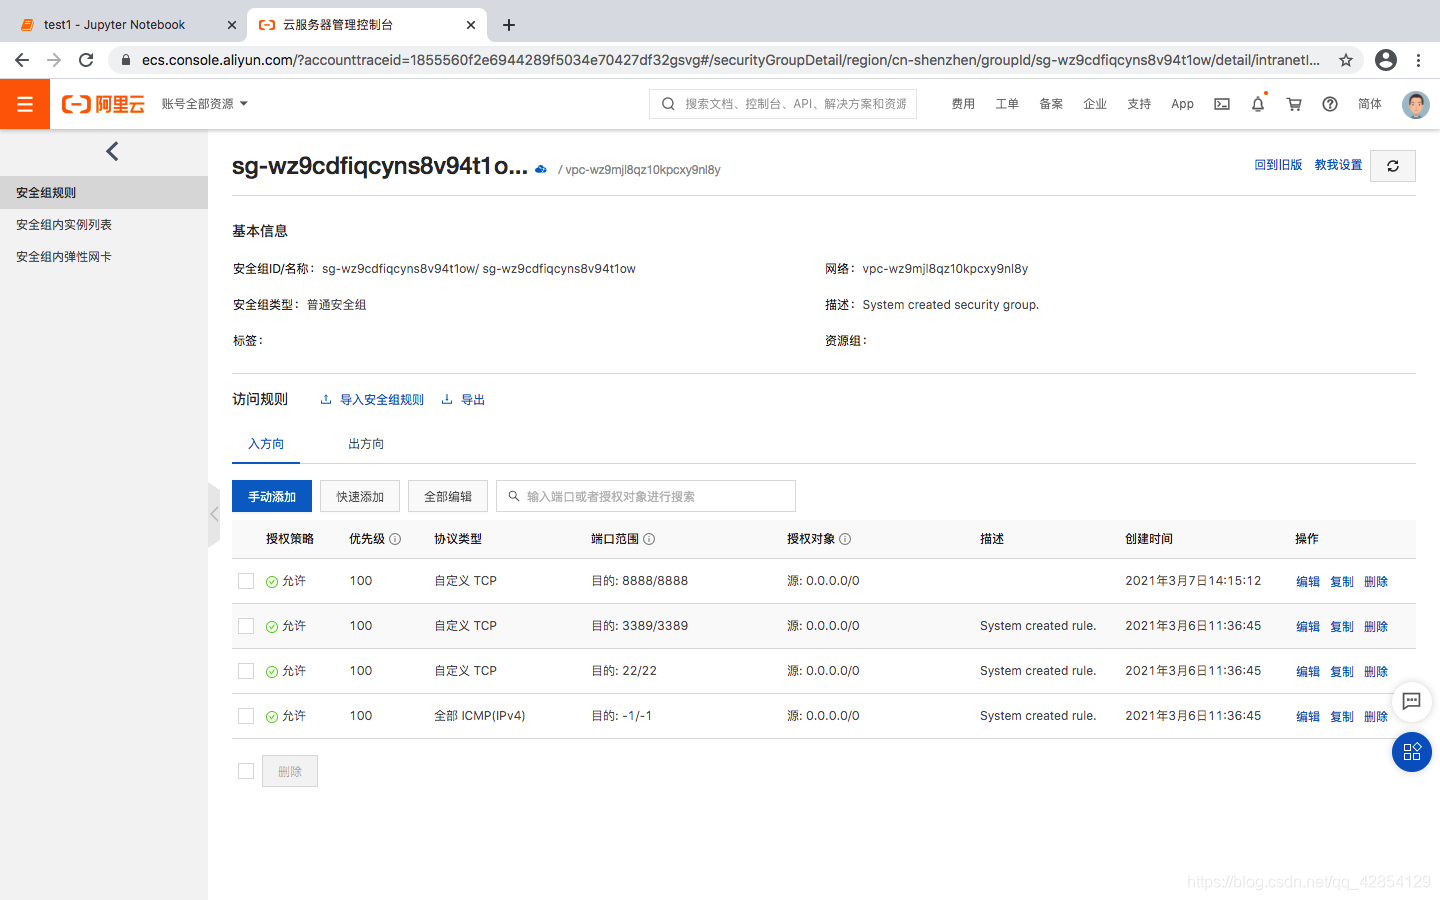Open the blue floating quick-access grid icon
Image resolution: width=1440 pixels, height=900 pixels.
click(1412, 752)
